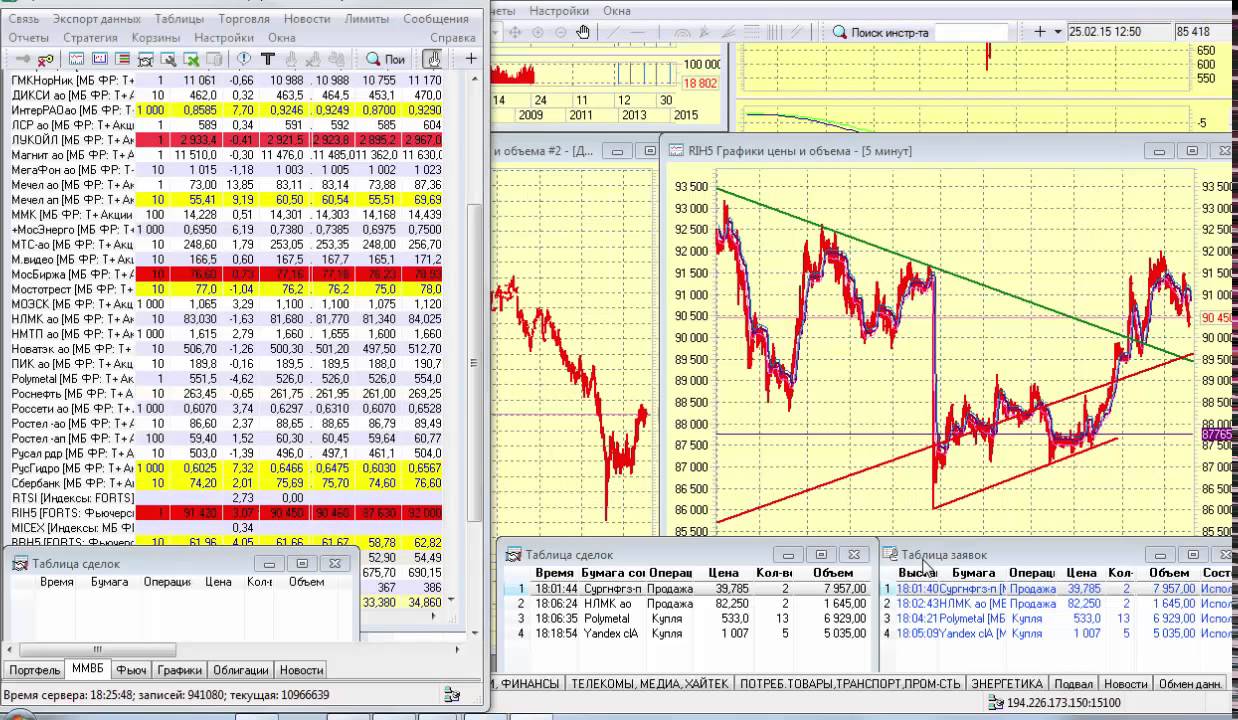
Task: Select the trend line drawing tool
Action: pos(613,32)
